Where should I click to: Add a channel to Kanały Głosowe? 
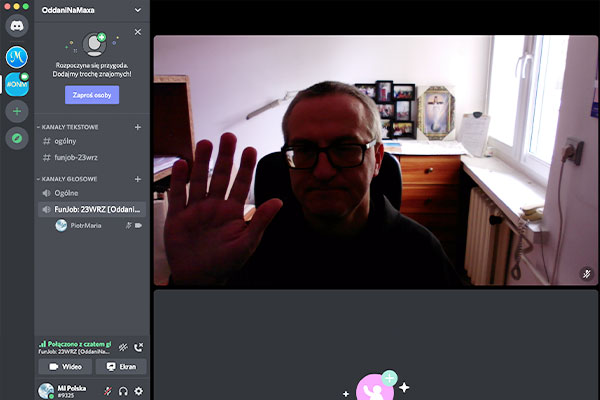point(138,178)
